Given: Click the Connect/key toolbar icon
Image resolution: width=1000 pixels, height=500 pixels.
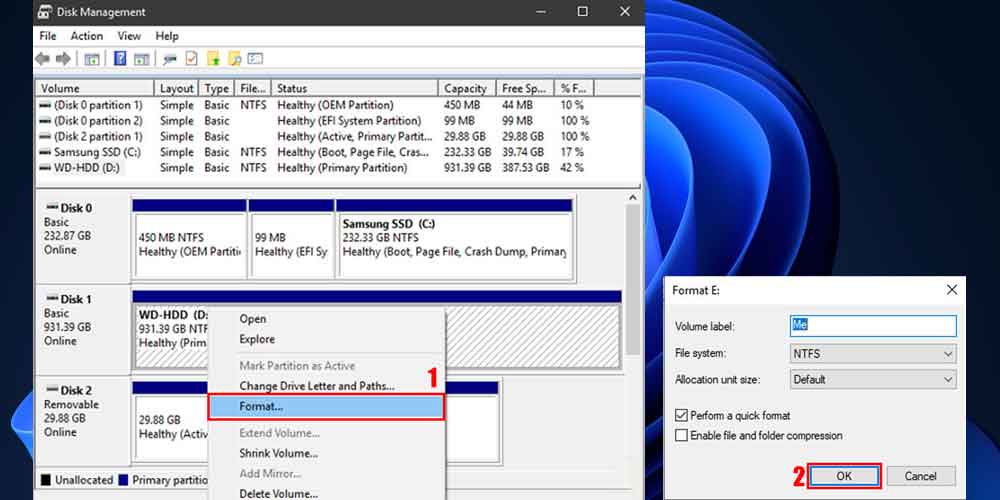Looking at the screenshot, I should point(169,59).
